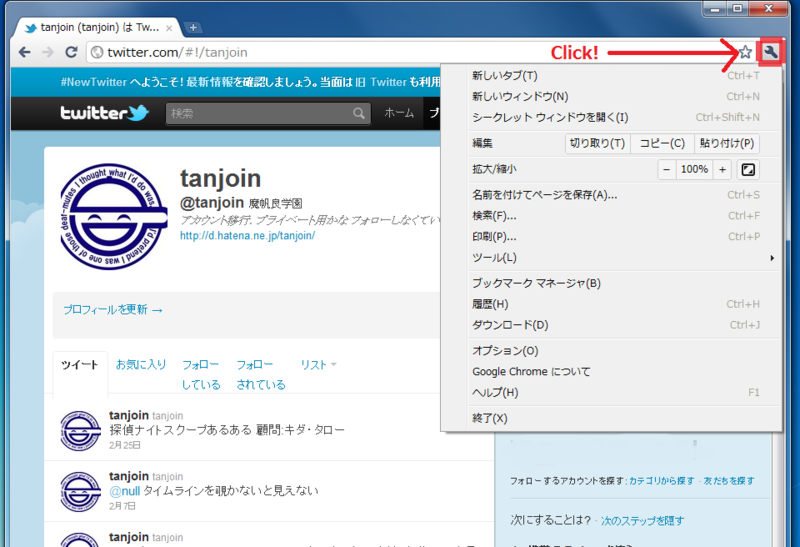Click the 100% zoom value
Screen dimensions: 800x547
(694, 169)
